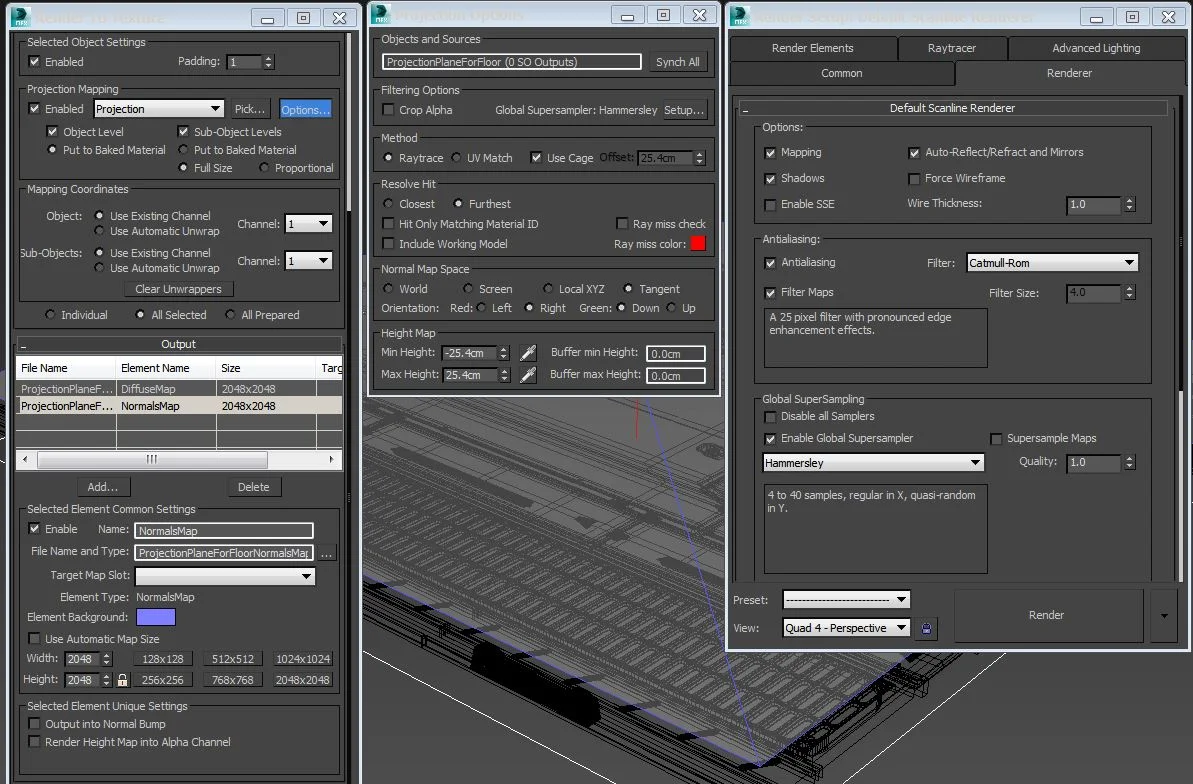The image size is (1193, 784).
Task: Adjust Padding spinner arrows
Action: [x=268, y=62]
